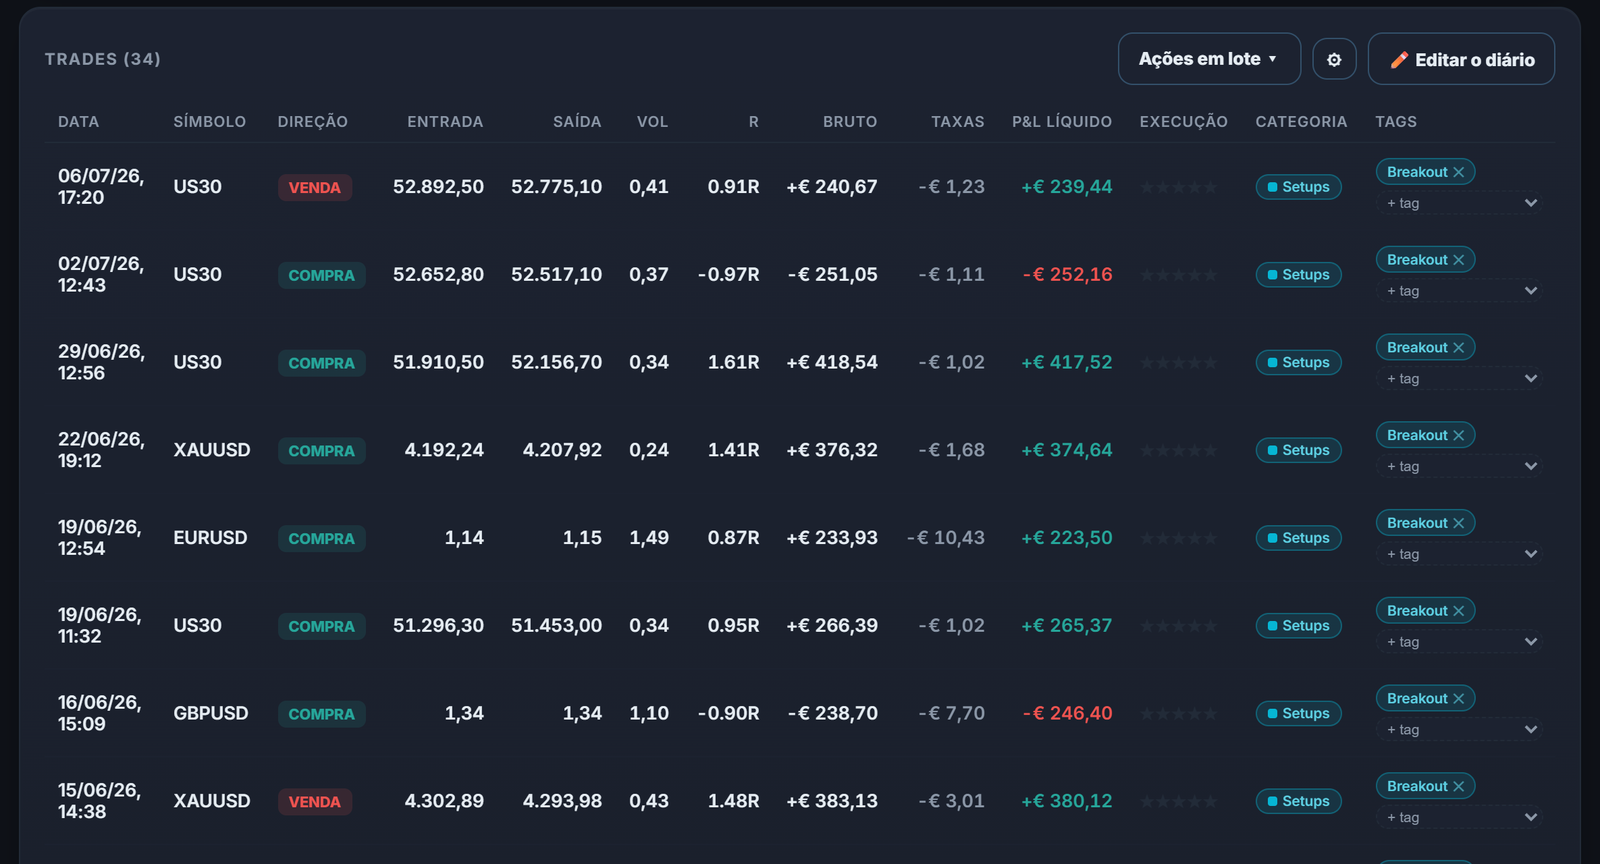Image resolution: width=1600 pixels, height=864 pixels.
Task: Sort by EXECUÇÃO column header
Action: (1184, 122)
